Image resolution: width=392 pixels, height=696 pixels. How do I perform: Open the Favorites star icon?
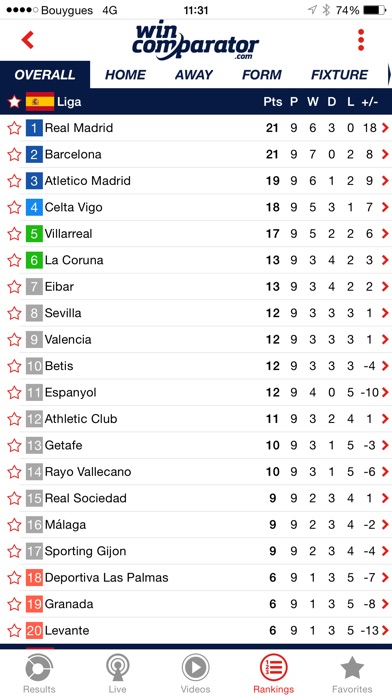[x=352, y=668]
